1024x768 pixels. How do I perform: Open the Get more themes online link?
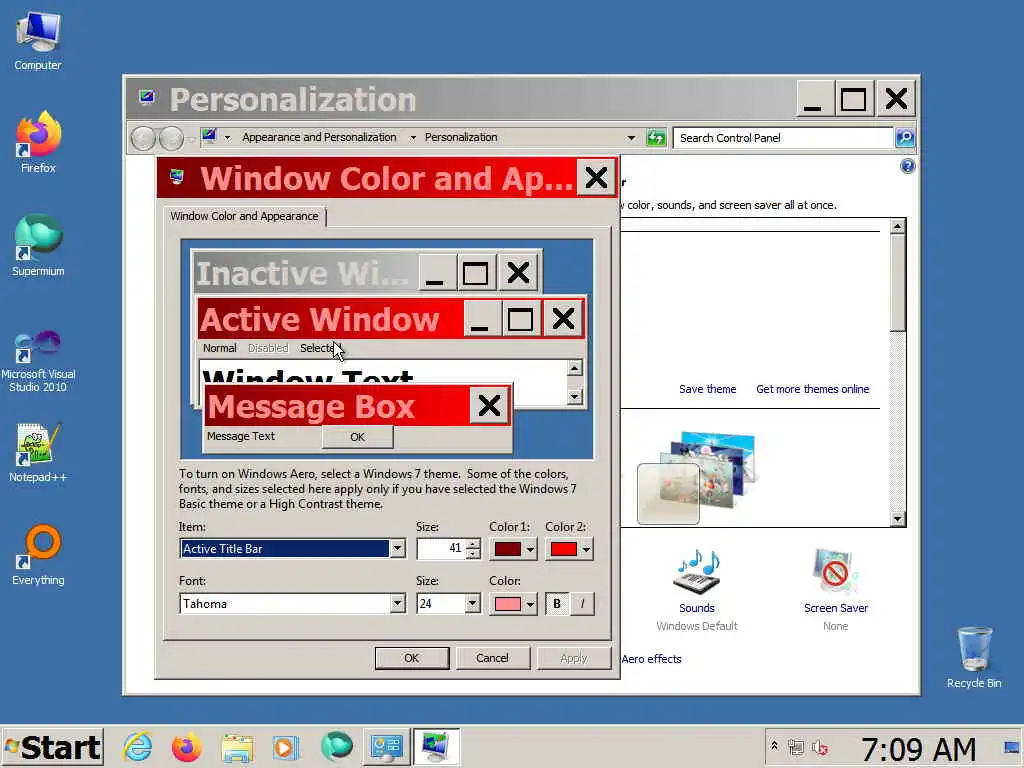click(812, 389)
